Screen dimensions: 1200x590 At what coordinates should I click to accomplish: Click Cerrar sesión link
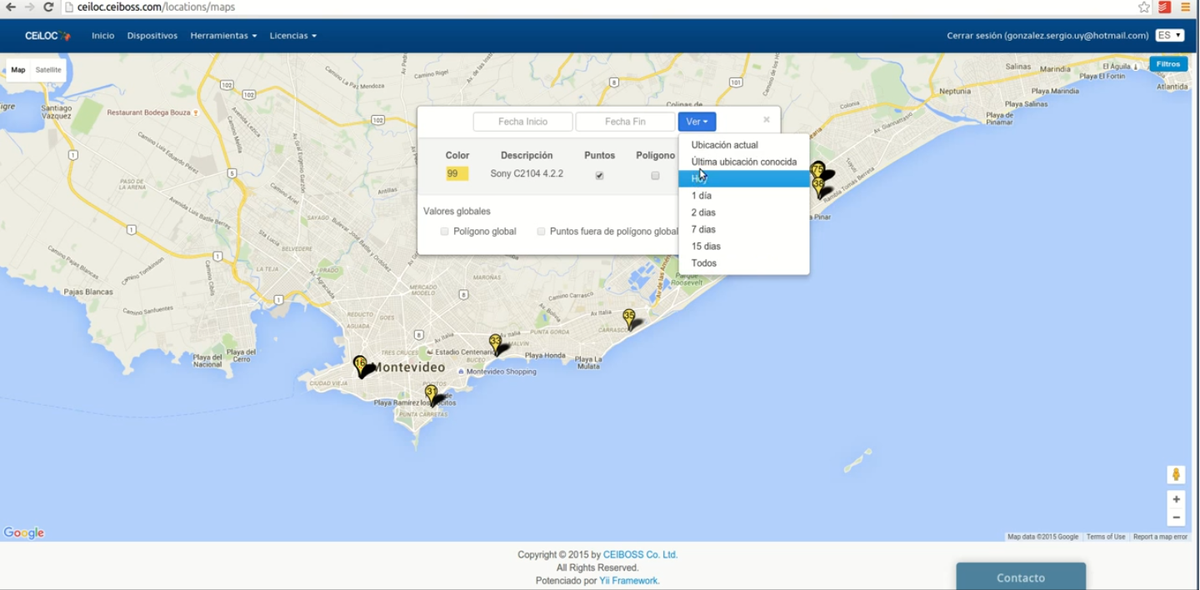point(1047,35)
